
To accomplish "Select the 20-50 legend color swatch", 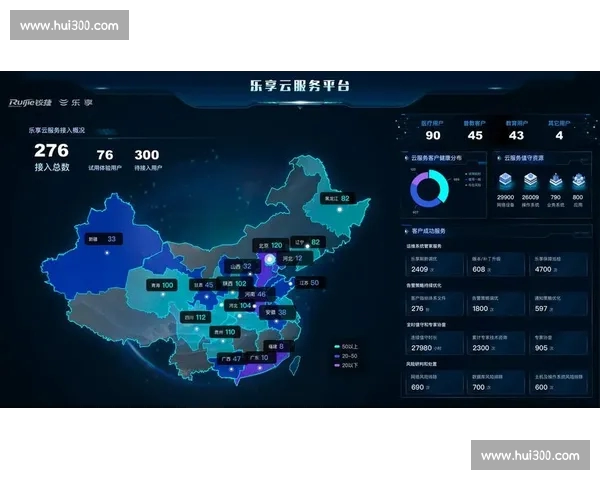I will [x=337, y=356].
